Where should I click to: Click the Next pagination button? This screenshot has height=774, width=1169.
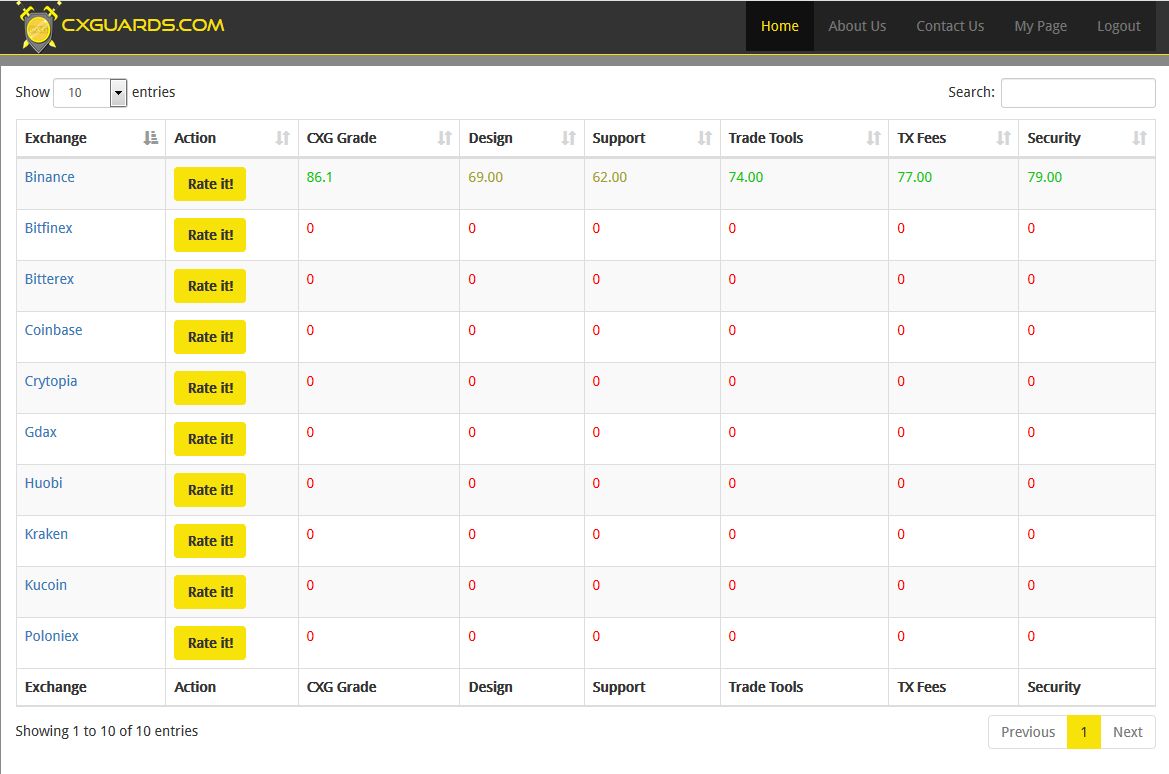tap(1128, 732)
